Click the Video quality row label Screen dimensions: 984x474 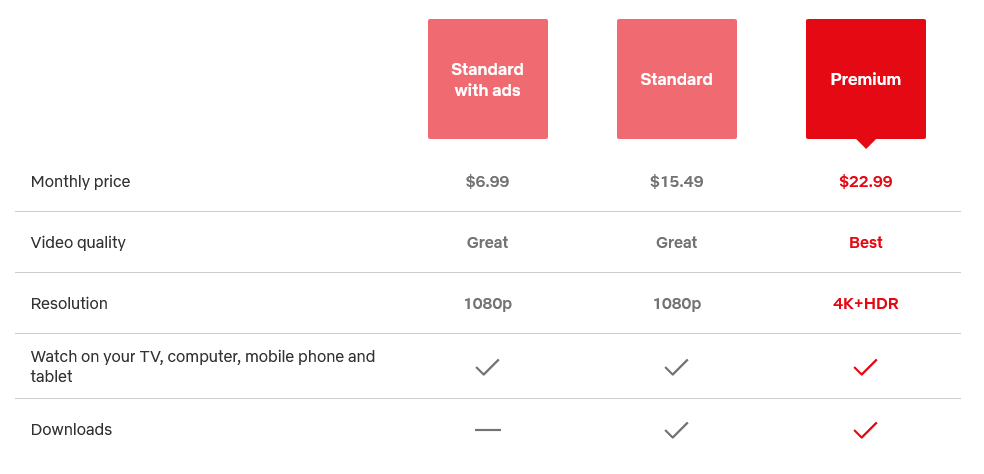78,243
